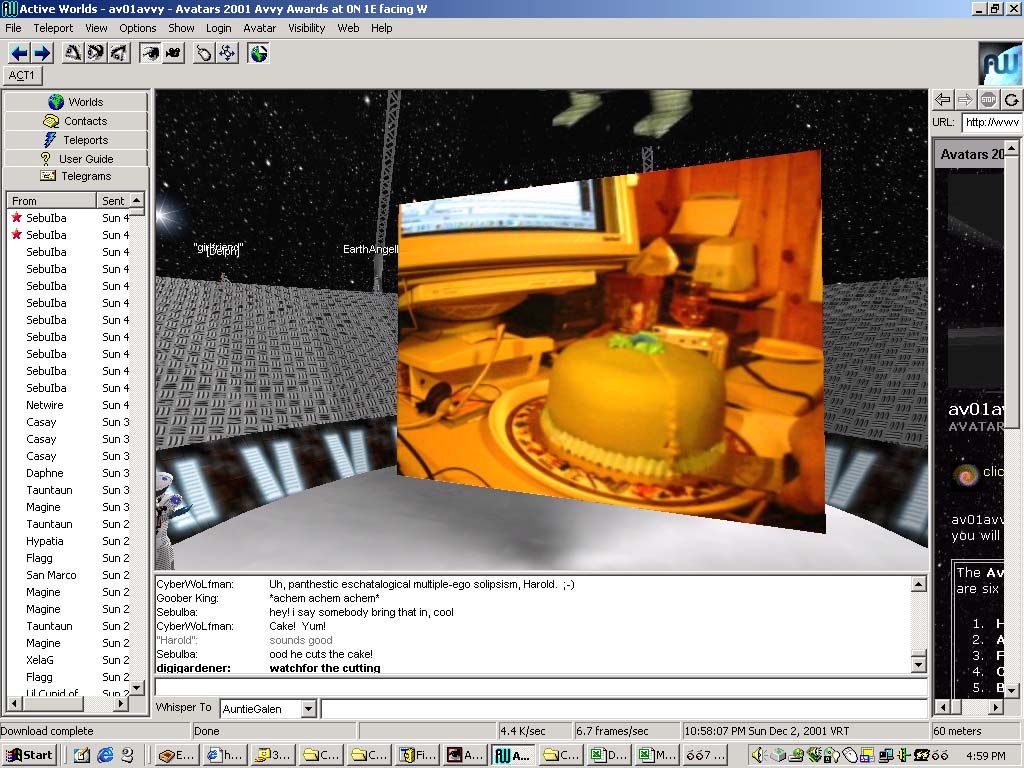Click the globe web view toolbar icon
1024x768 pixels.
tap(259, 53)
